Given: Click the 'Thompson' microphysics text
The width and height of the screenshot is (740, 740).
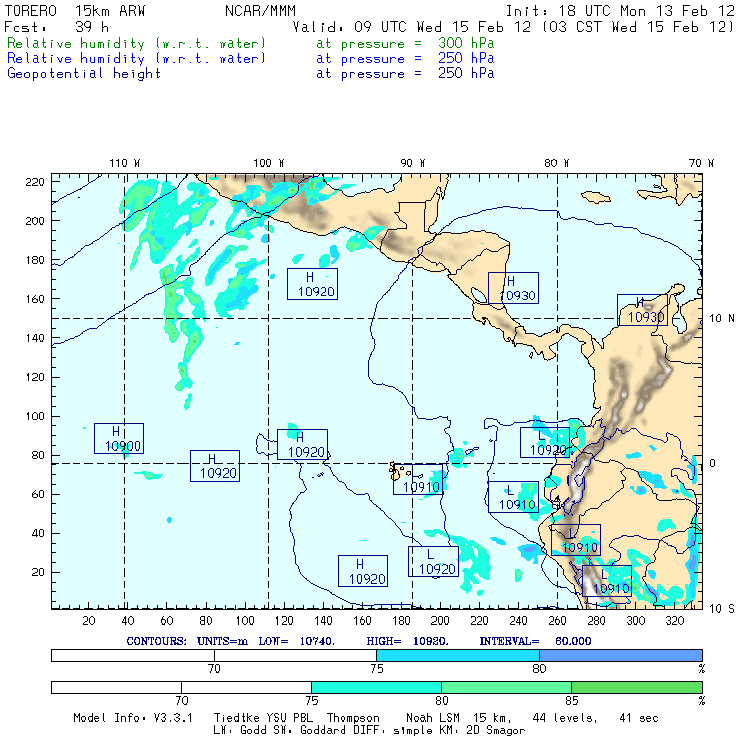Looking at the screenshot, I should 353,718.
